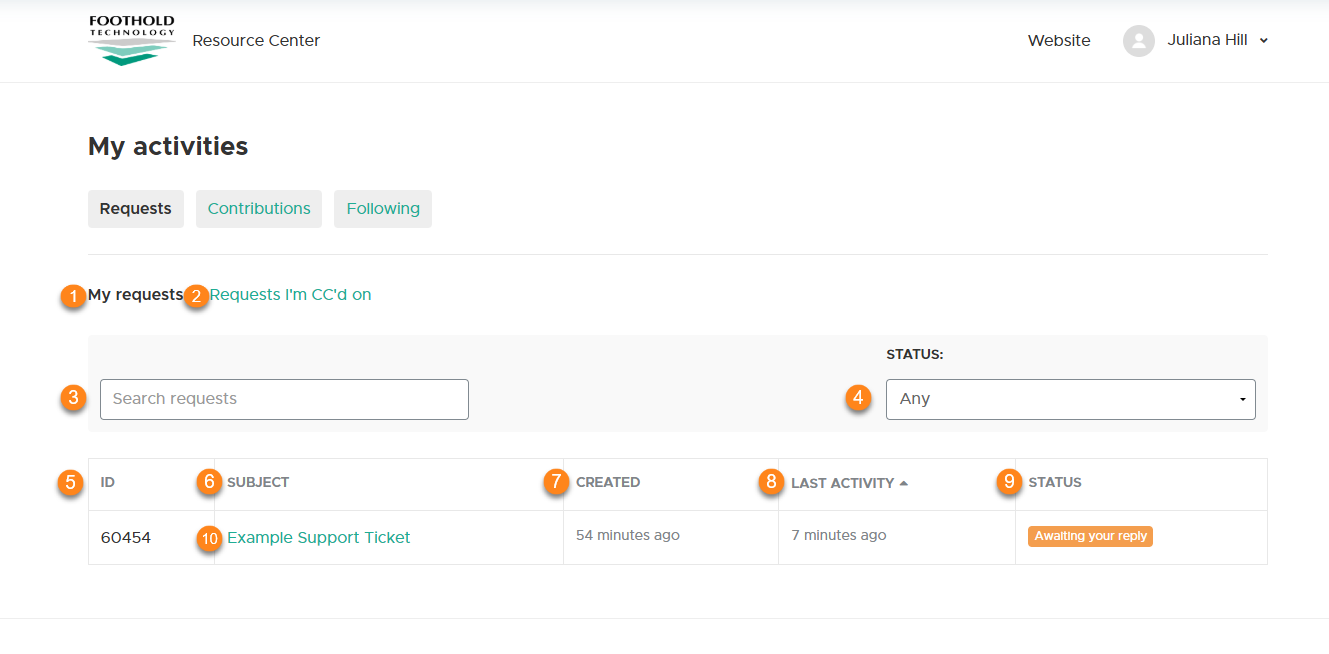Click orange marker number 10
Viewport: 1329px width, 654px height.
click(x=208, y=539)
